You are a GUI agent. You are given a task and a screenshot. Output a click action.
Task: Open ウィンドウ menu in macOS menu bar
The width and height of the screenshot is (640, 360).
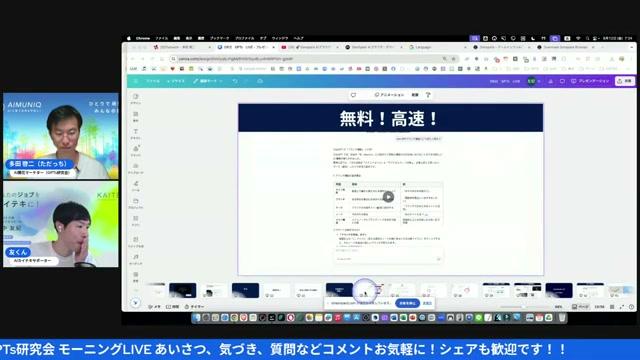[280, 38]
